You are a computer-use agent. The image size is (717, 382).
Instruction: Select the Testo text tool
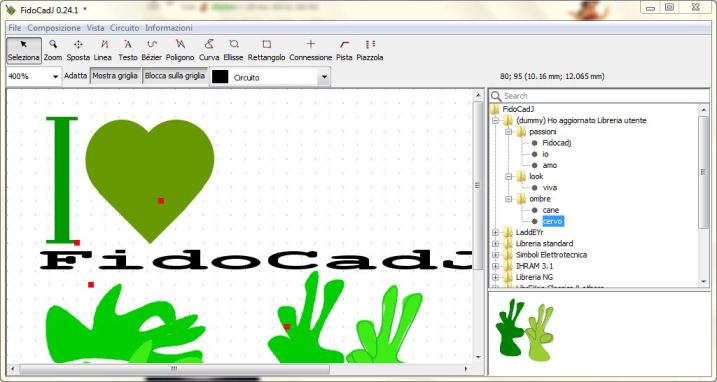[128, 50]
